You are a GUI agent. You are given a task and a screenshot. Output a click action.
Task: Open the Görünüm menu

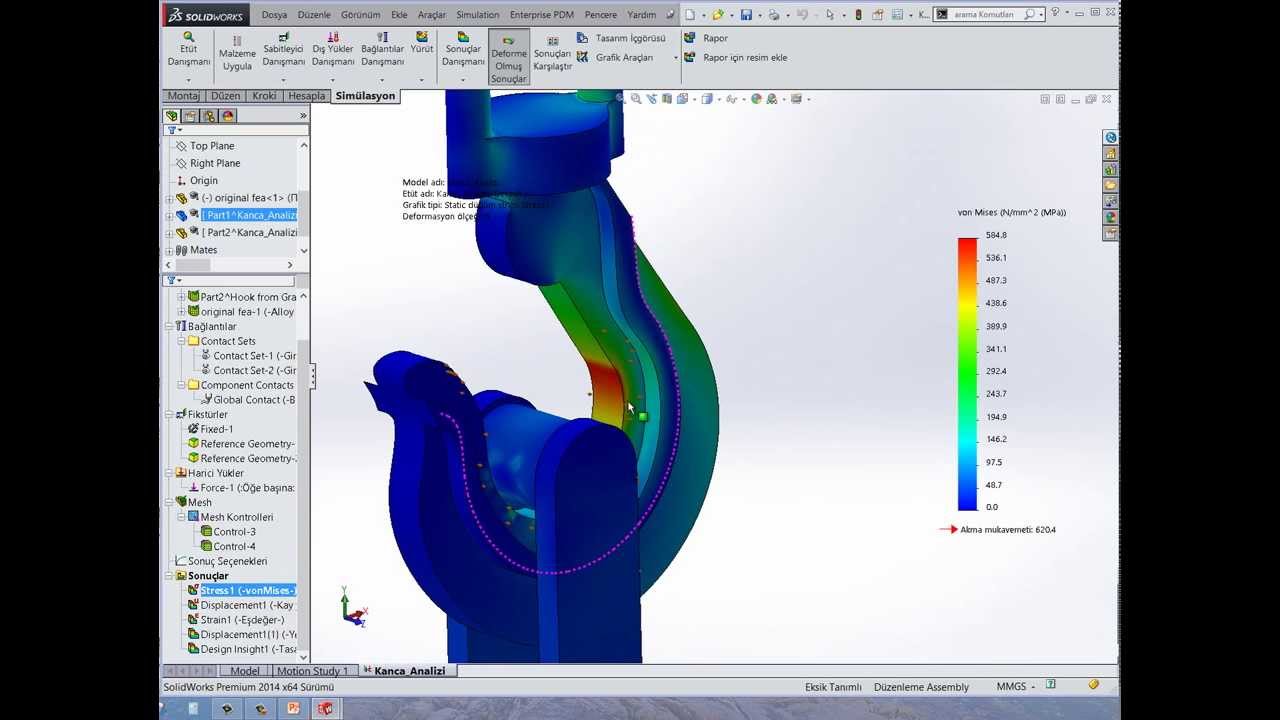[360, 15]
